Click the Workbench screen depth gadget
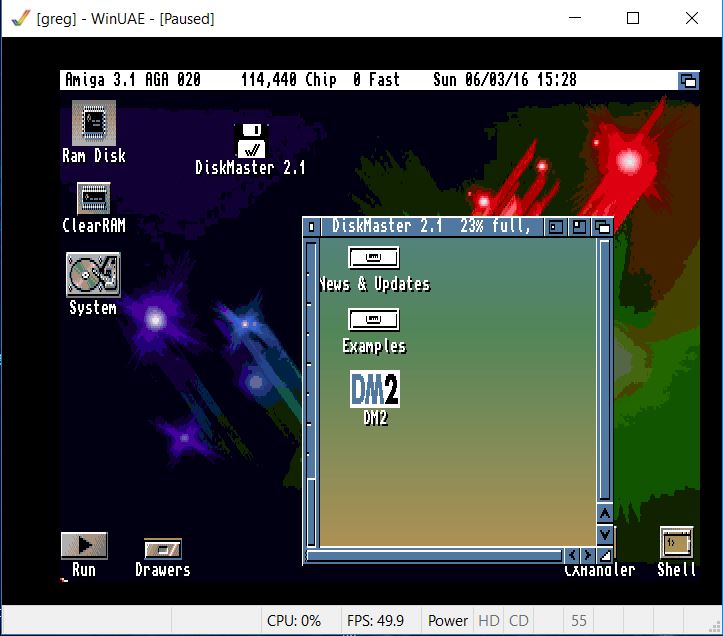Viewport: 723px width, 636px height. 688,81
